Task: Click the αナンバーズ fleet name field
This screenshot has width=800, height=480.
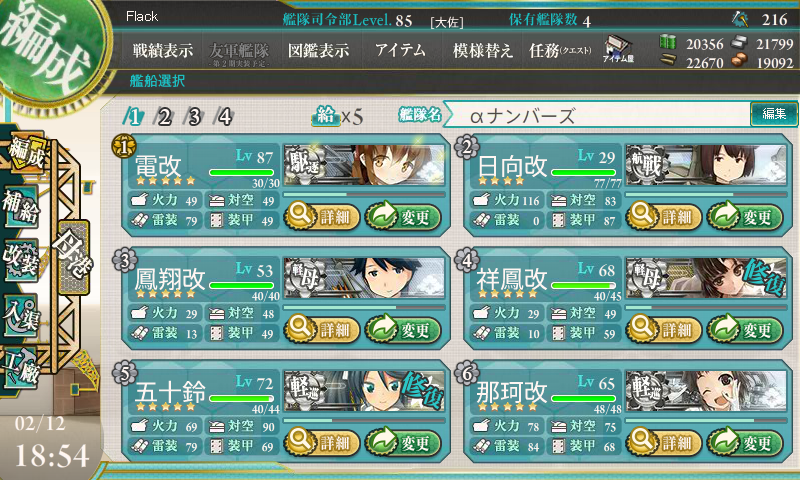Action: 597,115
